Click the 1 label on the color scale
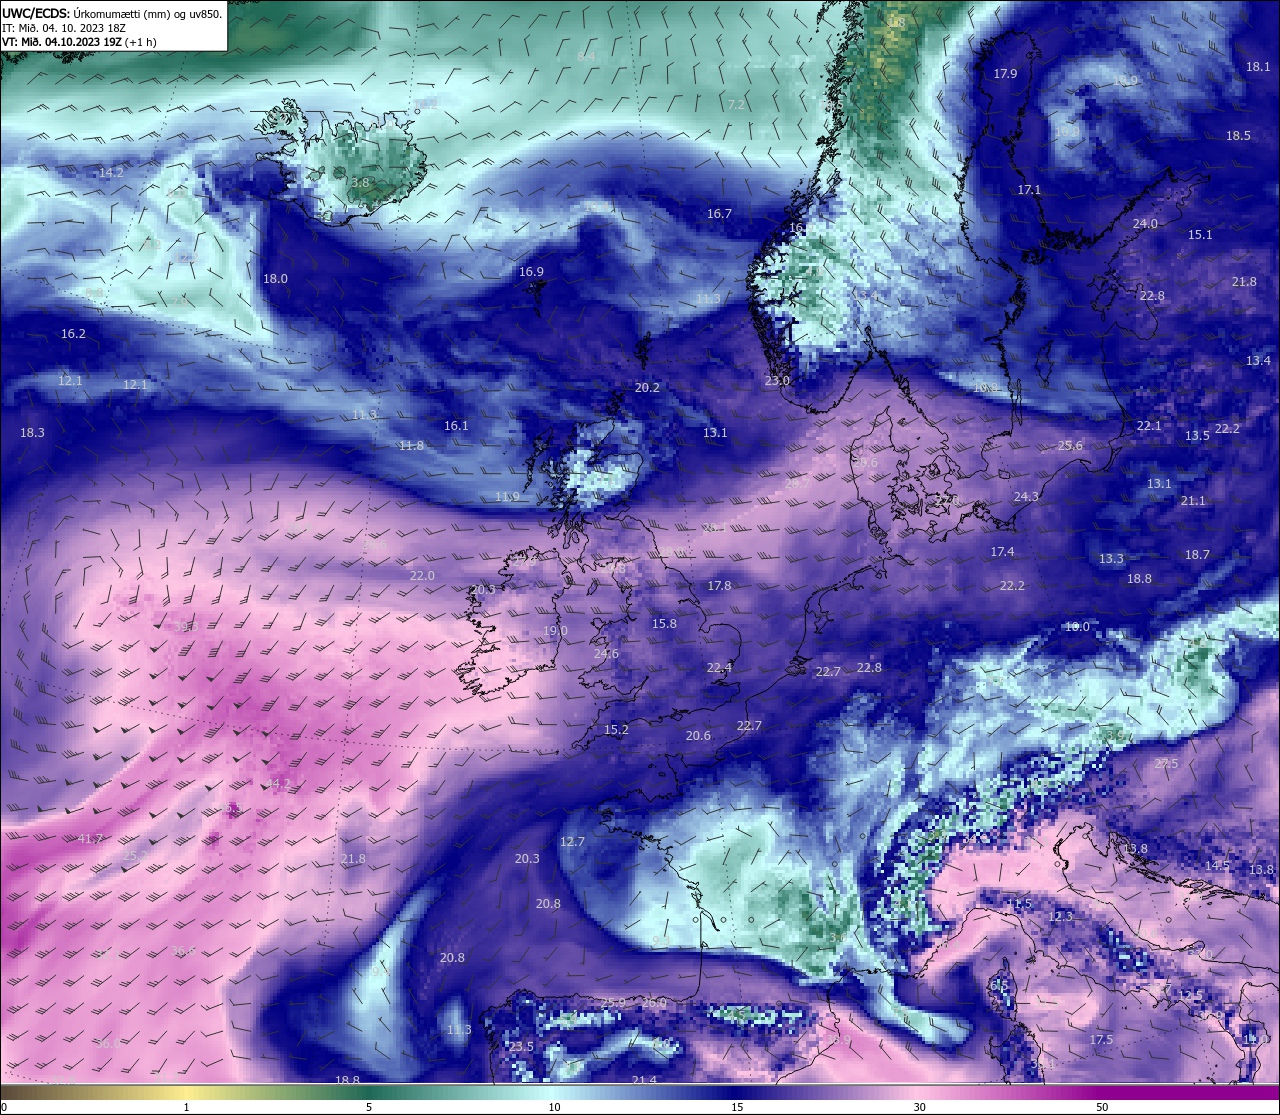The width and height of the screenshot is (1280, 1115). 187,1107
